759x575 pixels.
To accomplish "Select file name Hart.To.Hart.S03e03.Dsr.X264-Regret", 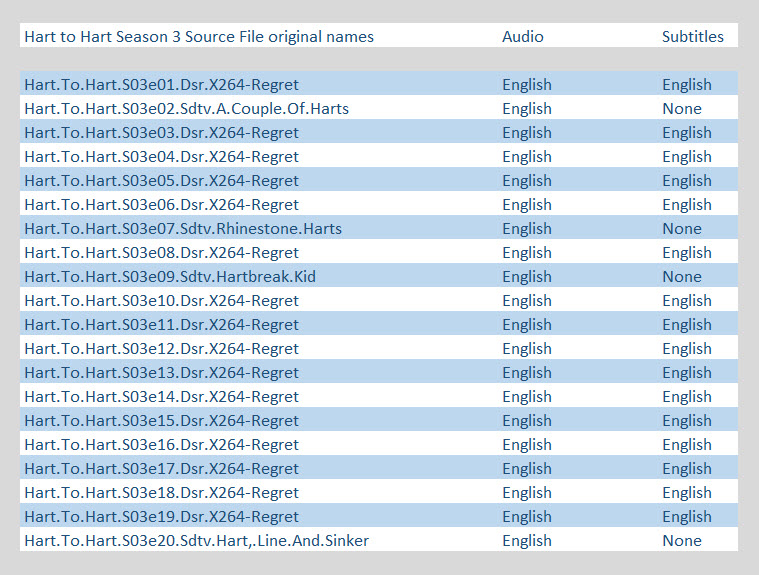I will click(x=162, y=133).
